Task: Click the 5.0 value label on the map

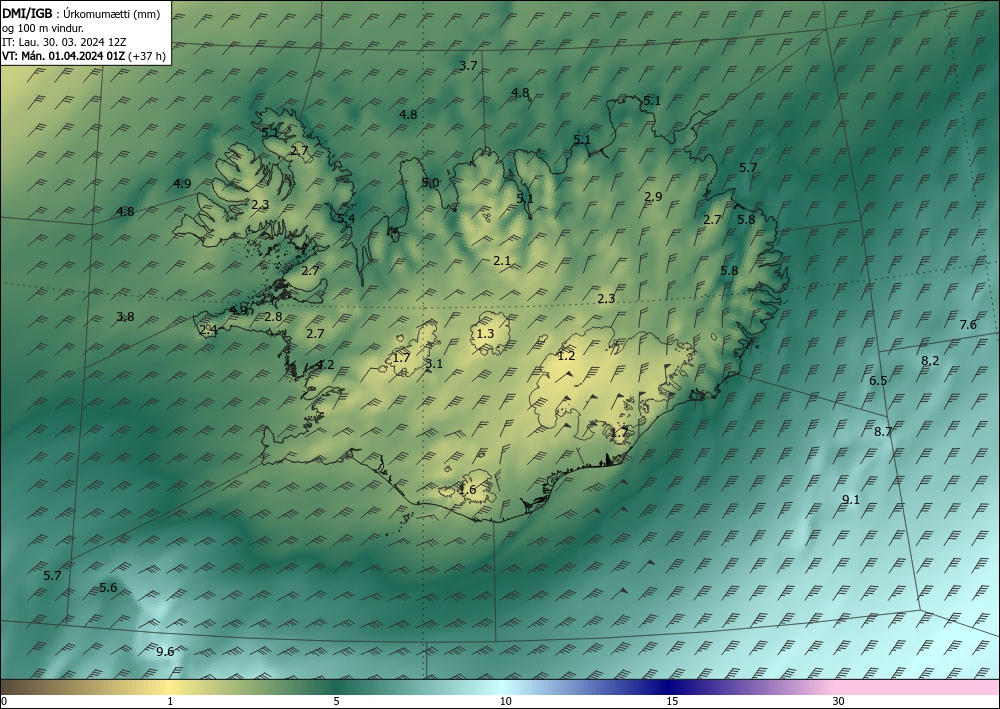Action: (x=430, y=182)
